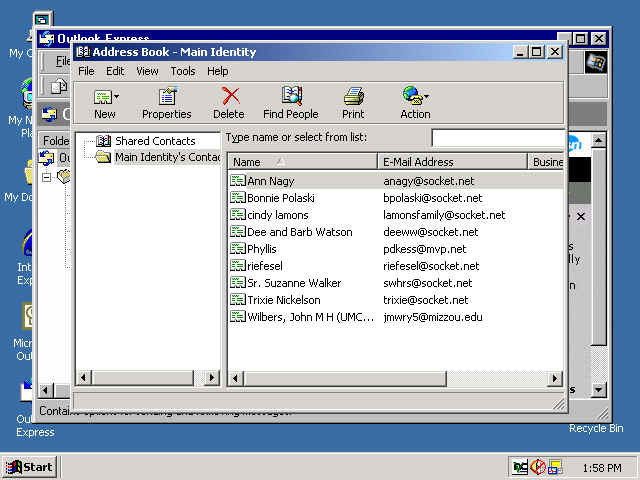Open the New button dropdown arrow
Viewport: 640px width, 480px height.
click(x=117, y=97)
